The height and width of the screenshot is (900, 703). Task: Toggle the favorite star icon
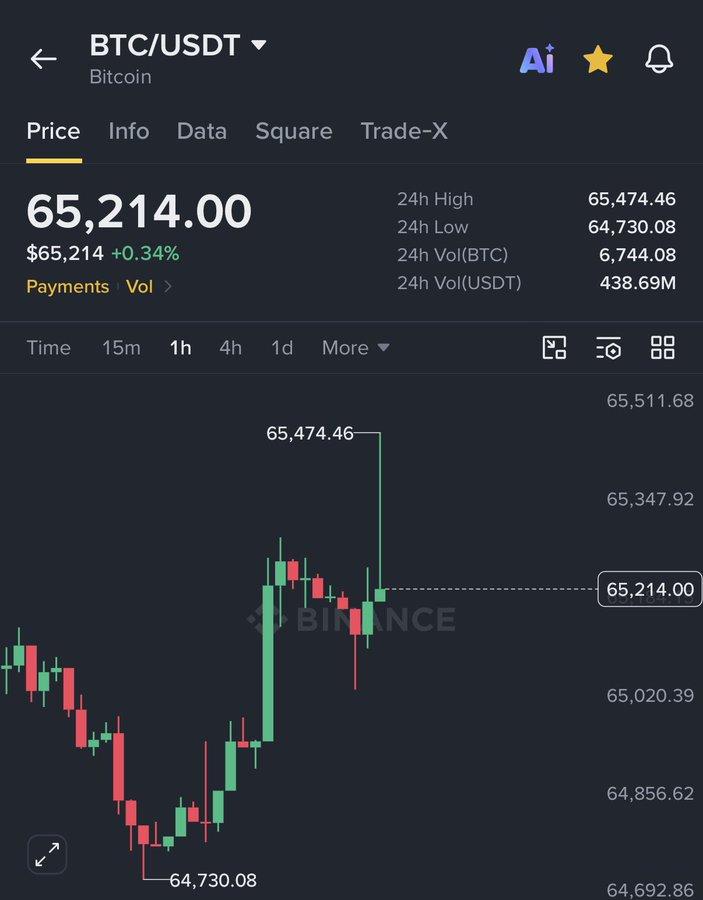point(598,59)
